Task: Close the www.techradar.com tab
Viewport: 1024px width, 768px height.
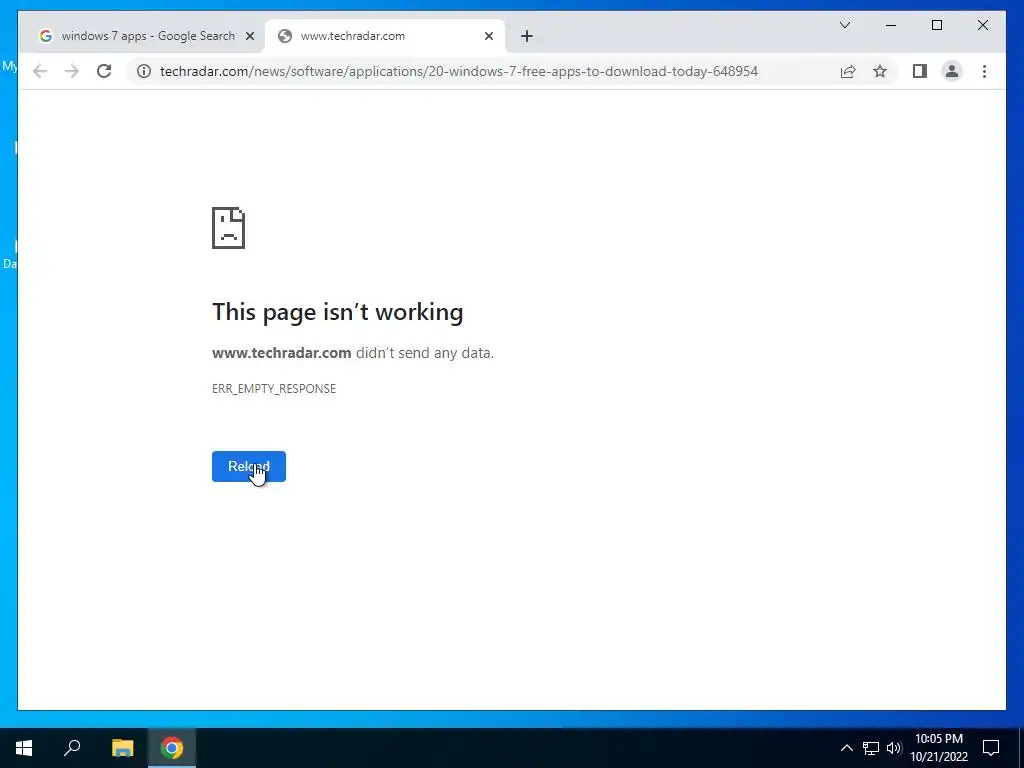Action: coord(488,37)
